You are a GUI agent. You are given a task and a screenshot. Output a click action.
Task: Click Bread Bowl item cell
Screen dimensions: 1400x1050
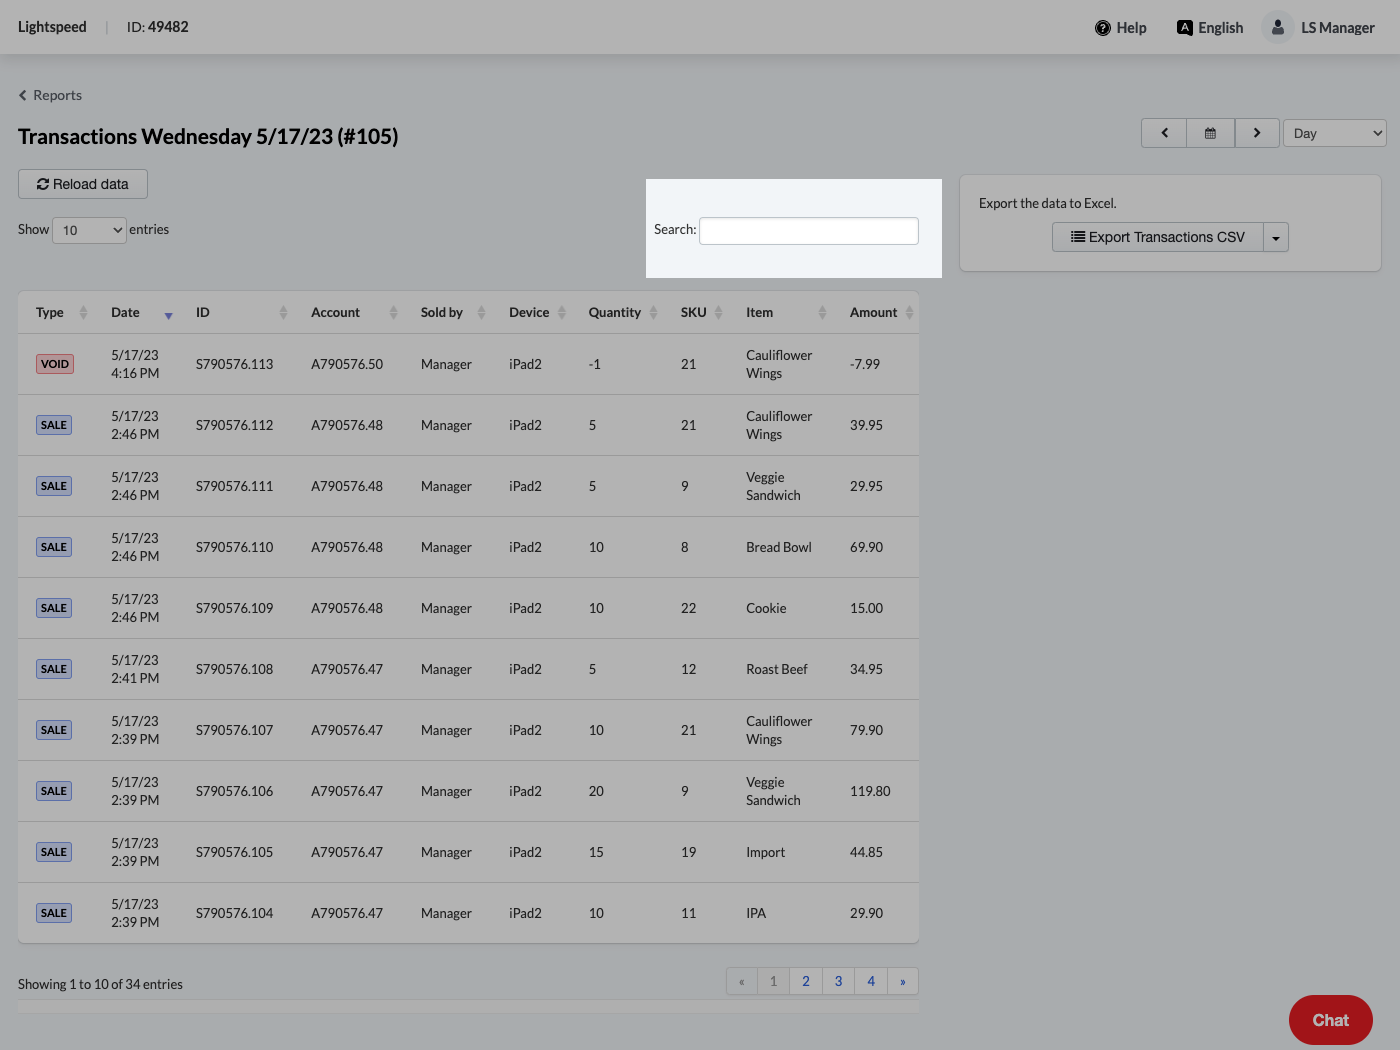click(x=779, y=547)
